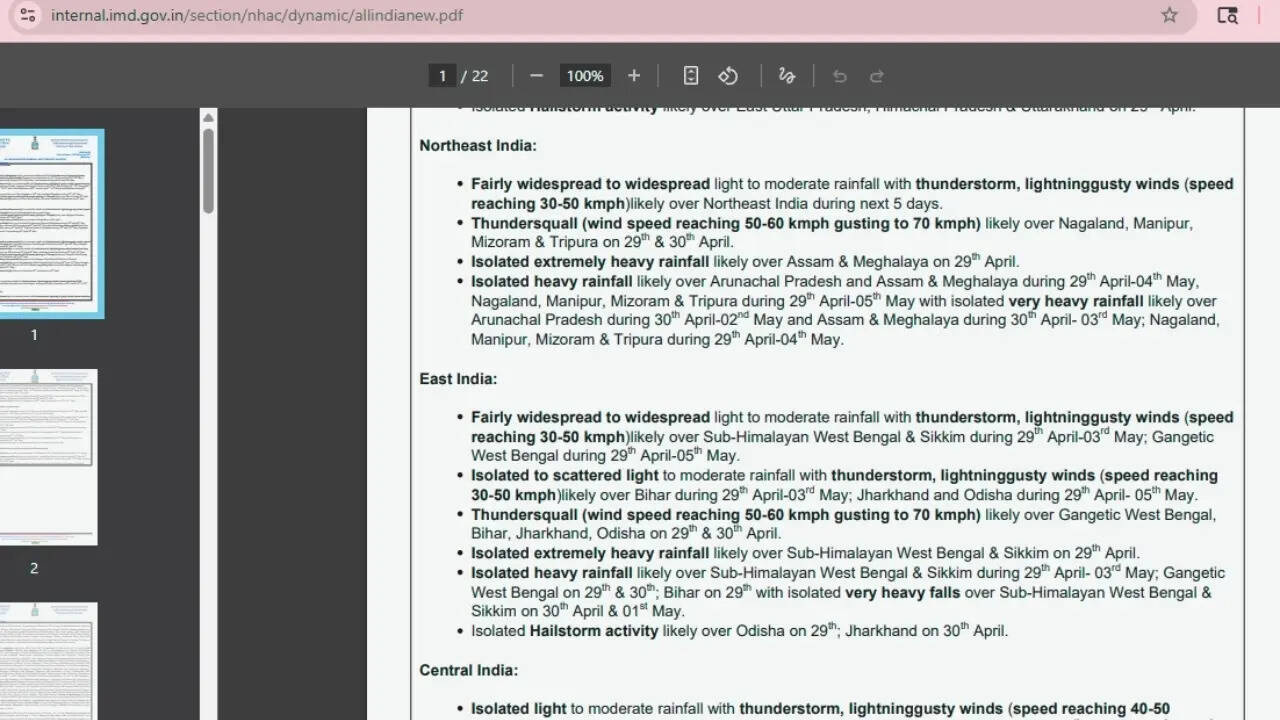
Task: Activate the draw annotation tool
Action: [787, 76]
